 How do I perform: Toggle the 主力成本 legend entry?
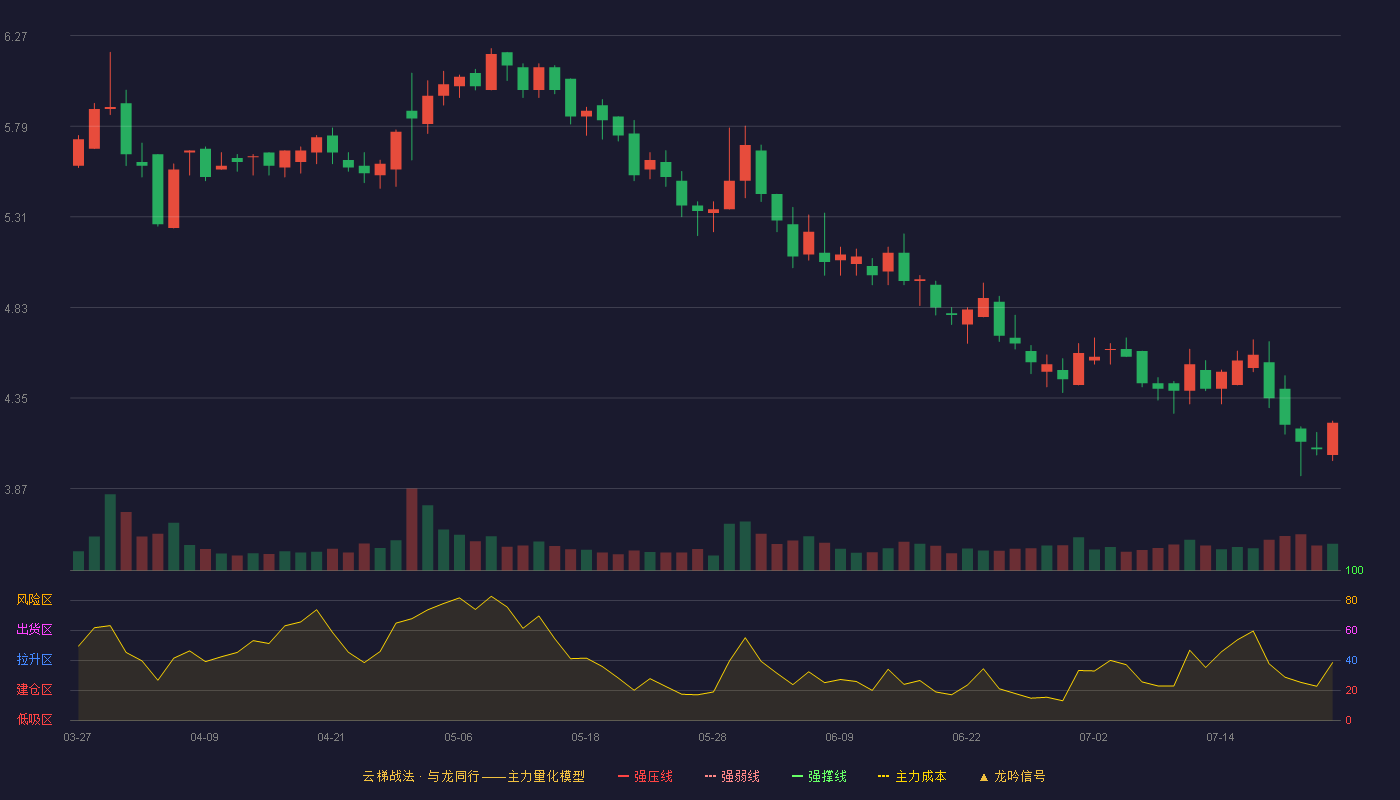(x=912, y=776)
